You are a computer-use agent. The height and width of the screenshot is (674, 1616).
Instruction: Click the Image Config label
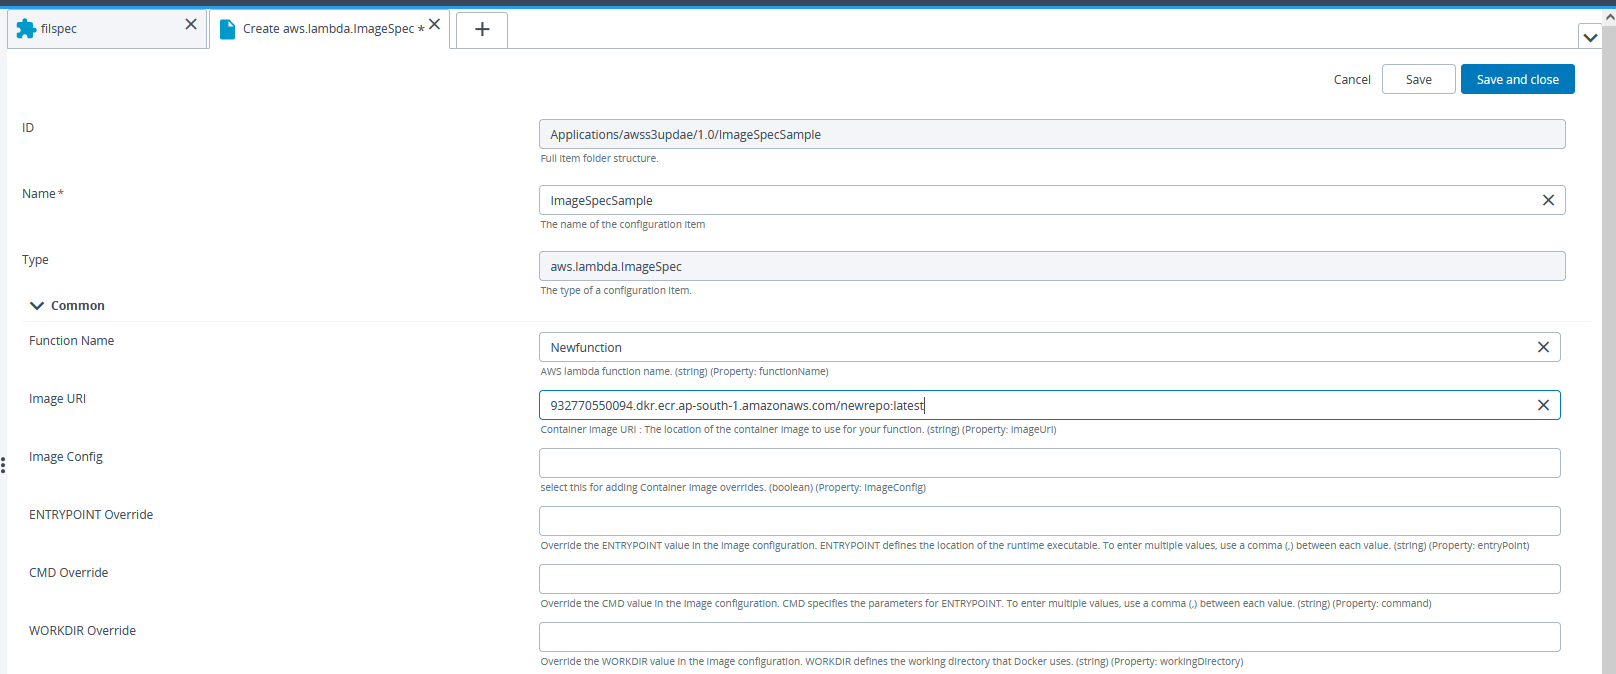[66, 457]
